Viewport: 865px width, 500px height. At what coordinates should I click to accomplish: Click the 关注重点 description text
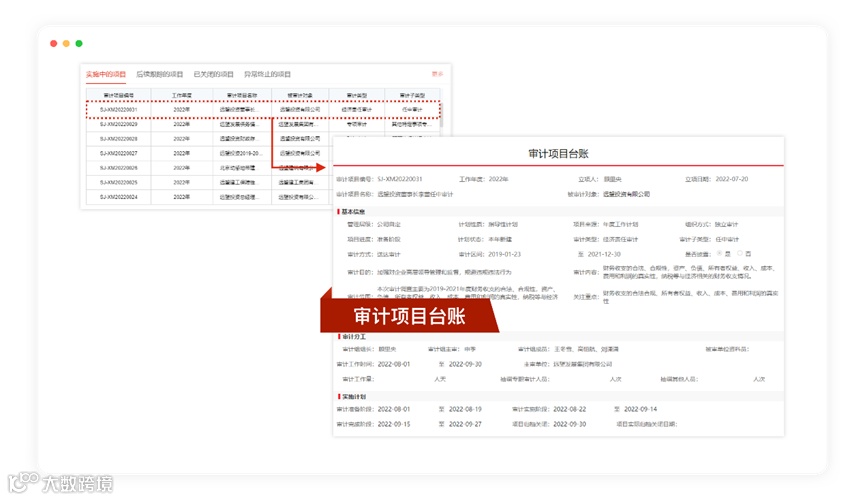(690, 297)
